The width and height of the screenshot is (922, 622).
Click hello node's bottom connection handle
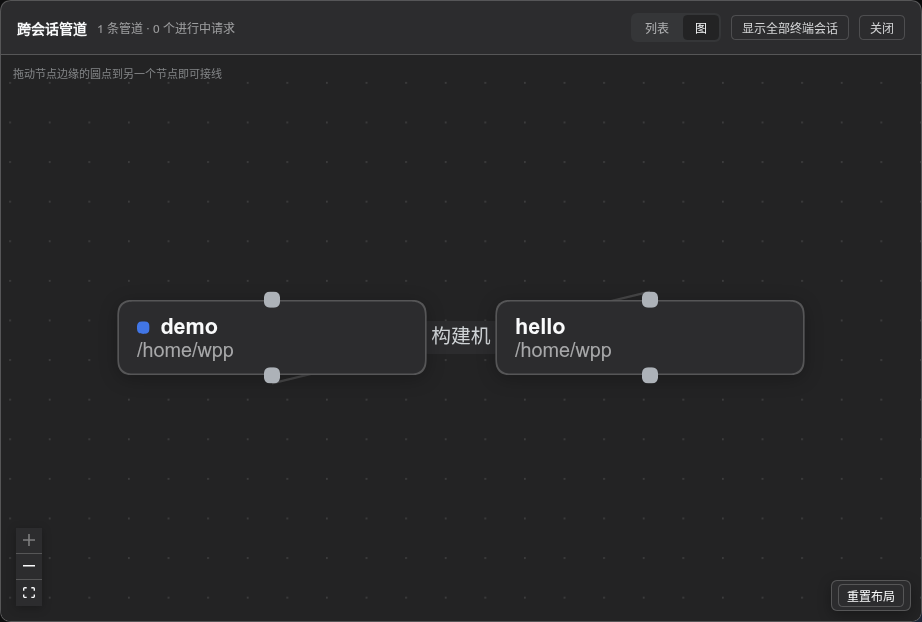[x=650, y=375]
